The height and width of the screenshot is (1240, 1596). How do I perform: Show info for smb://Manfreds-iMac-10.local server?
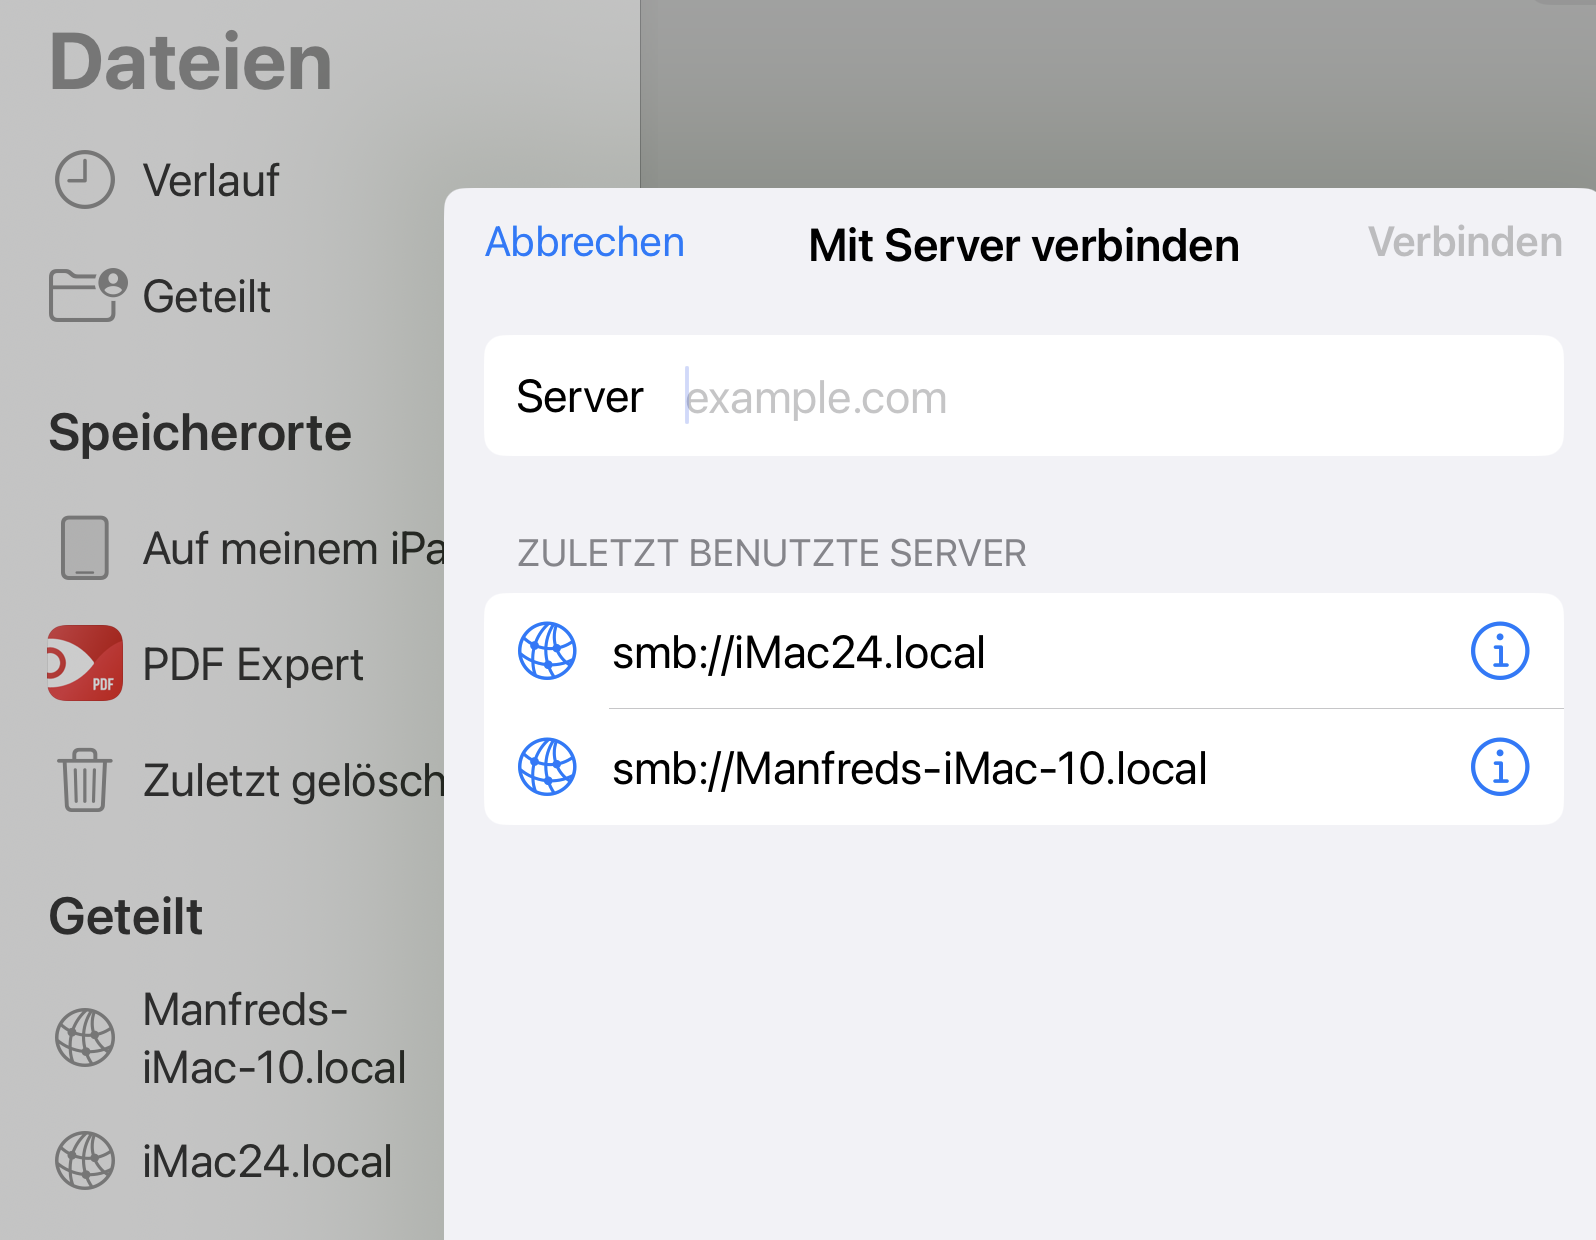(1499, 768)
